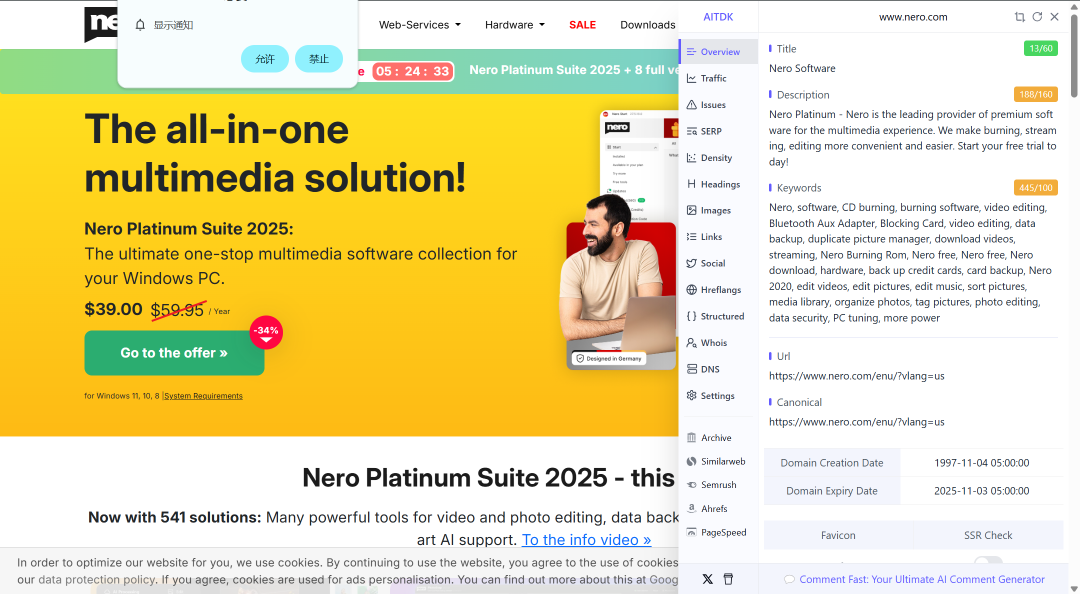Click the Domain Creation Date value 1997-11-04
This screenshot has height=594, width=1080.
(x=982, y=463)
